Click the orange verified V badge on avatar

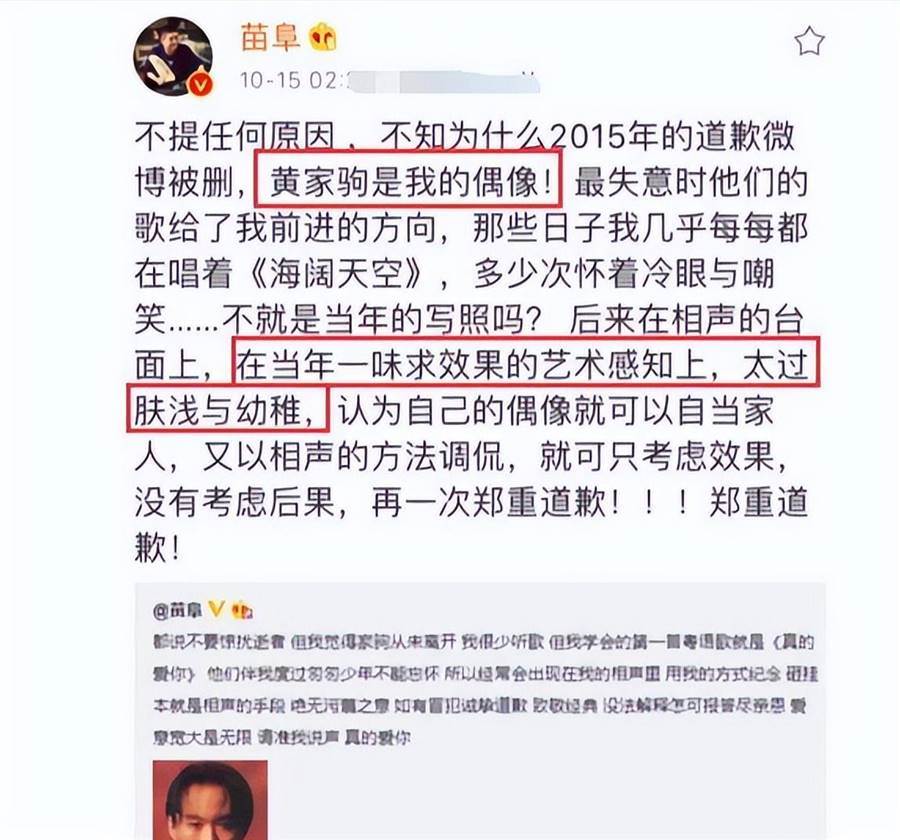[x=200, y=84]
